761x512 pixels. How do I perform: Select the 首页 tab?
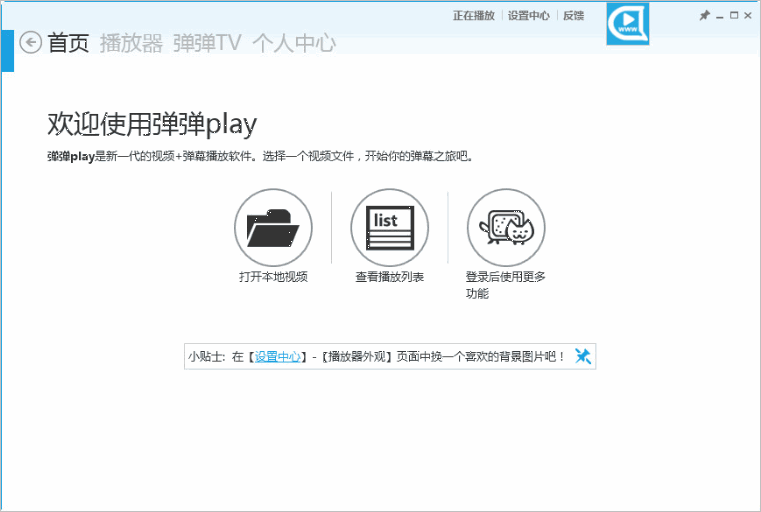[x=68, y=43]
